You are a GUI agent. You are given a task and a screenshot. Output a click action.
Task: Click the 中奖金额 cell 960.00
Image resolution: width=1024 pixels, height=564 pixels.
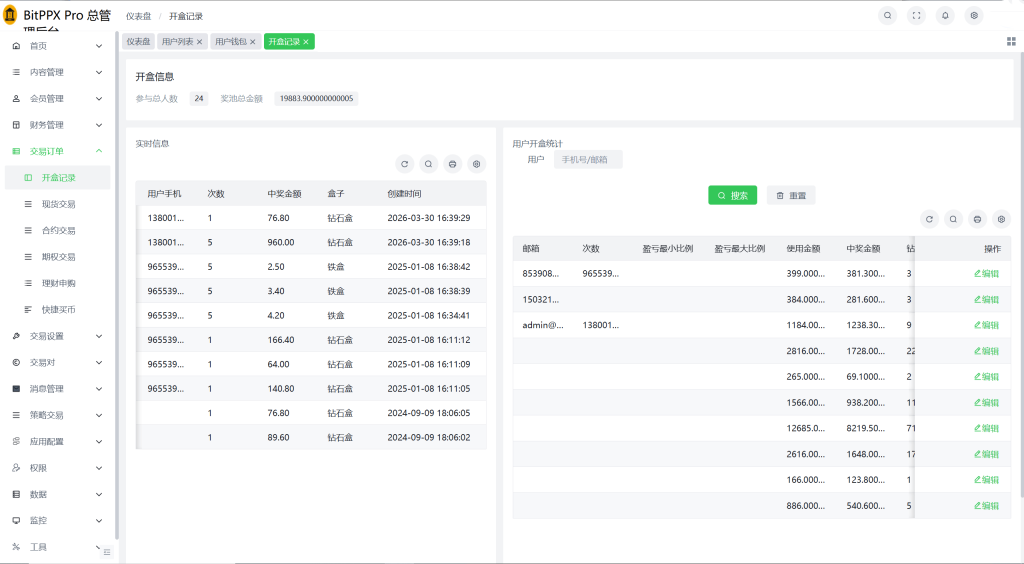tap(281, 242)
